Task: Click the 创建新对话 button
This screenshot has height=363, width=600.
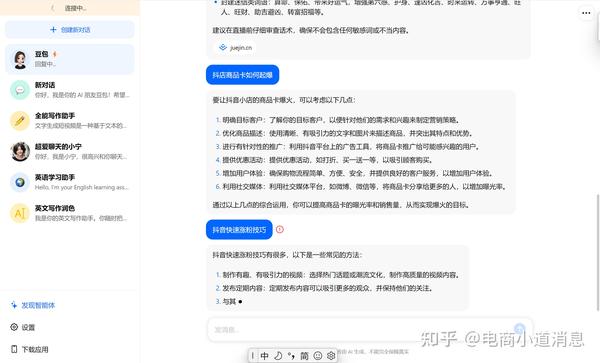Action: coord(70,29)
